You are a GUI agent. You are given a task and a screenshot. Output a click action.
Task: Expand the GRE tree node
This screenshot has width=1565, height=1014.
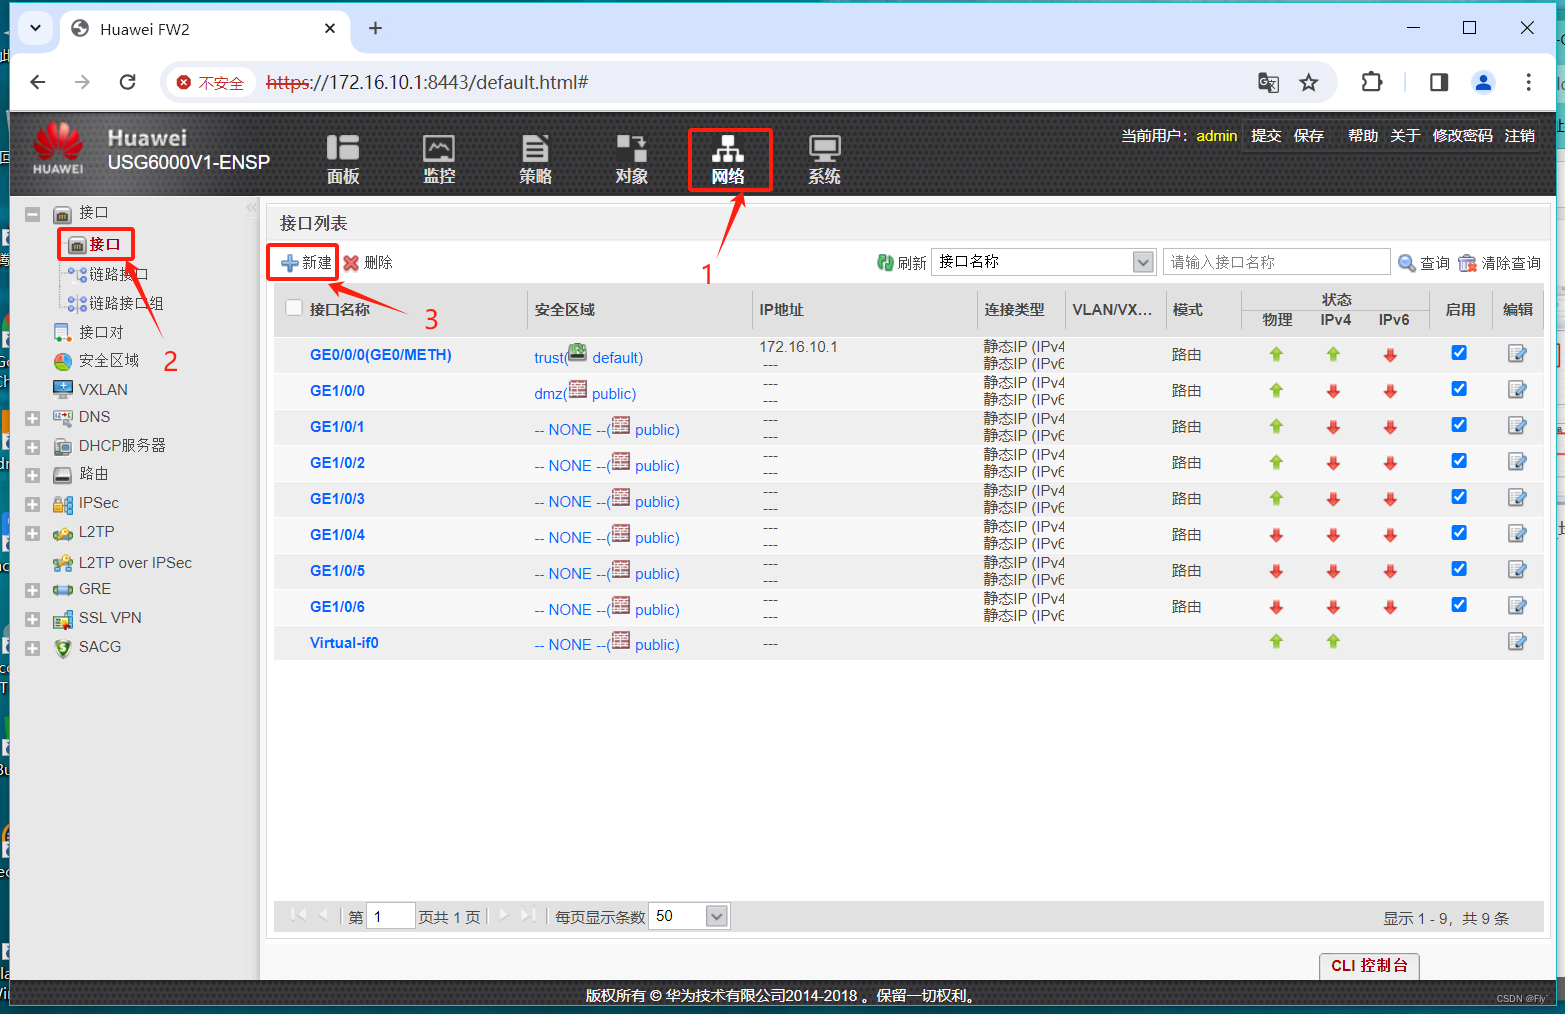click(32, 590)
